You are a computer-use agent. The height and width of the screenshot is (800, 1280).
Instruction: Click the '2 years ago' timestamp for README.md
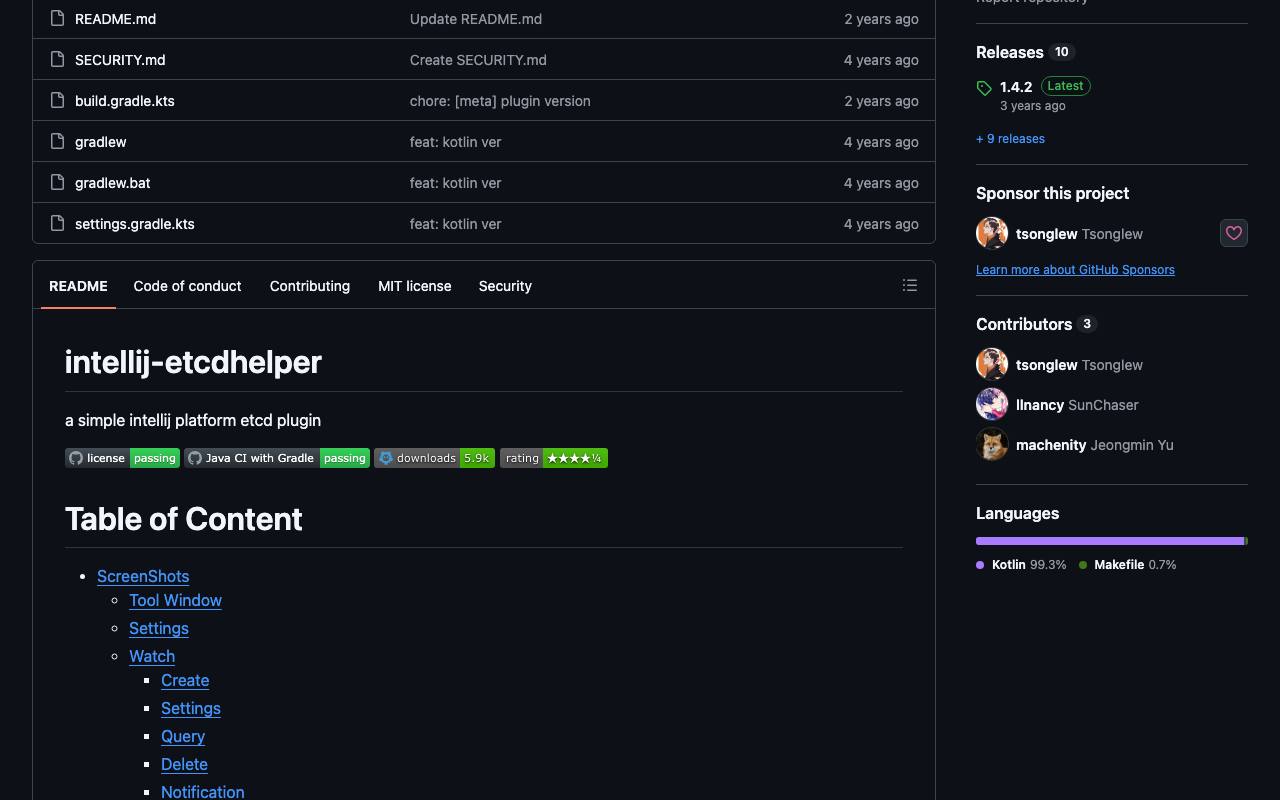pos(881,19)
